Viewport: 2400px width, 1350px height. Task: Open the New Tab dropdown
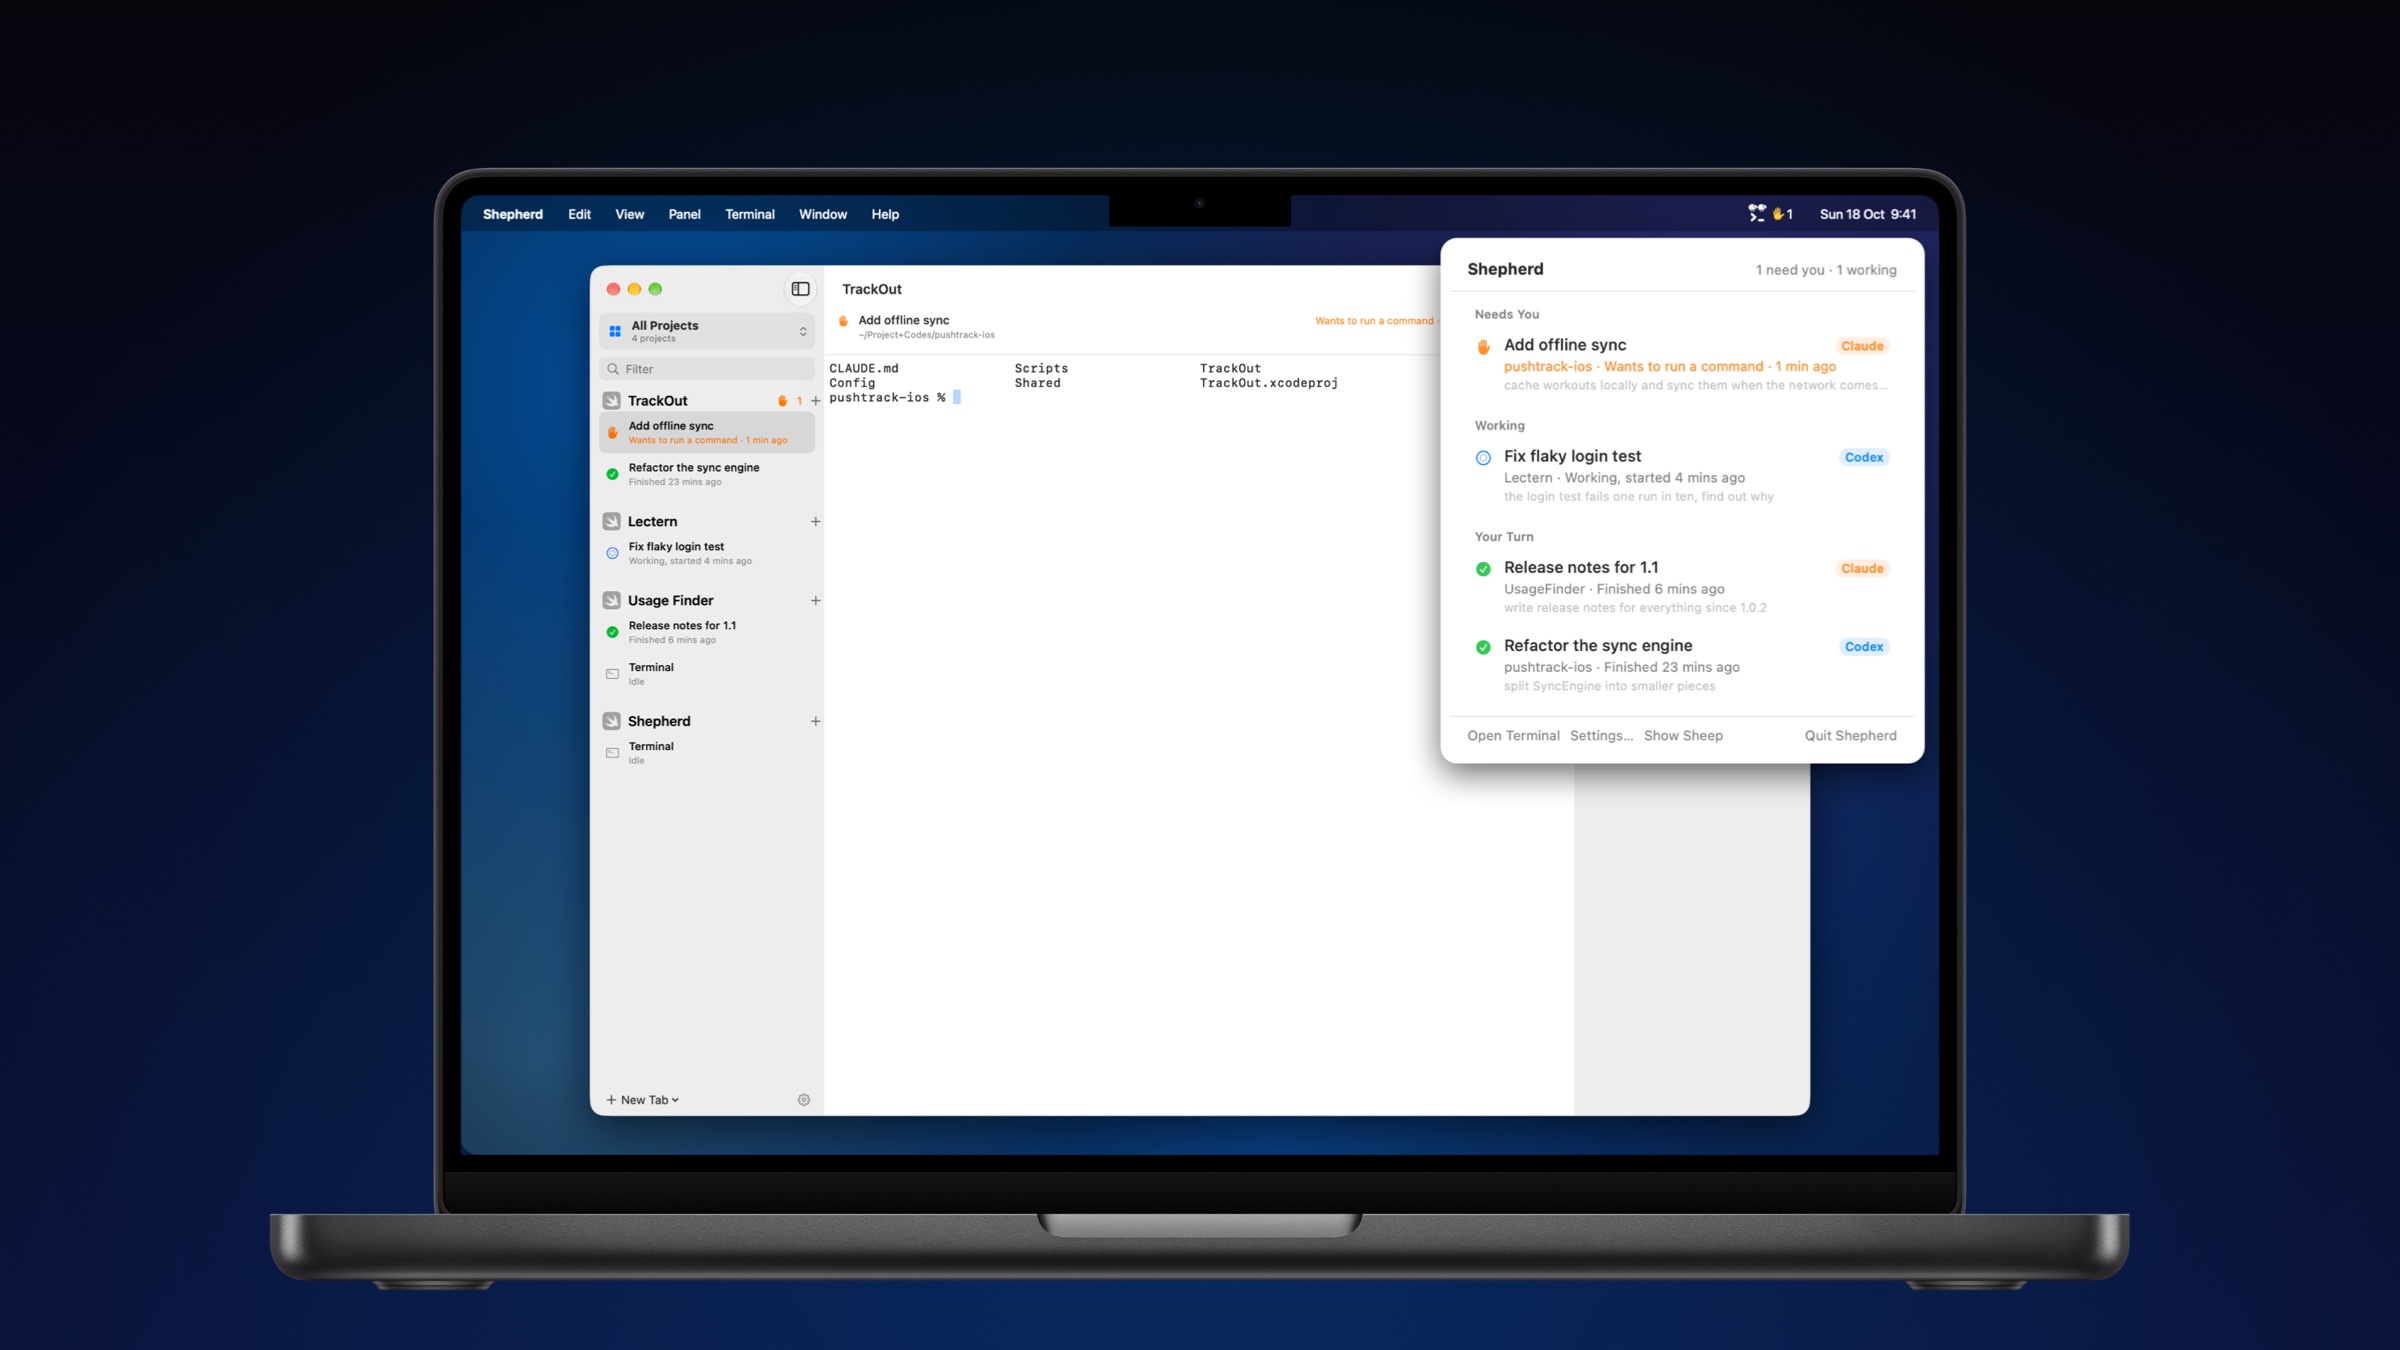click(643, 1100)
